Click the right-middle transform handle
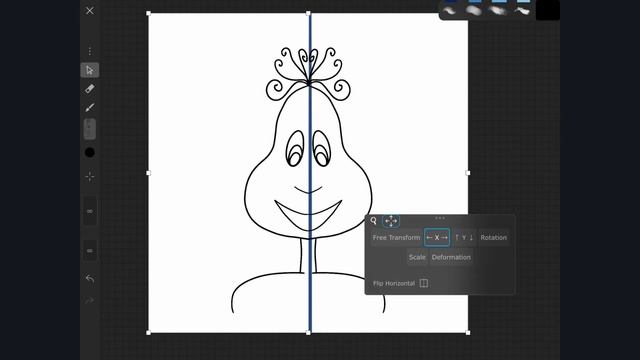The image size is (640, 360). coord(468,173)
